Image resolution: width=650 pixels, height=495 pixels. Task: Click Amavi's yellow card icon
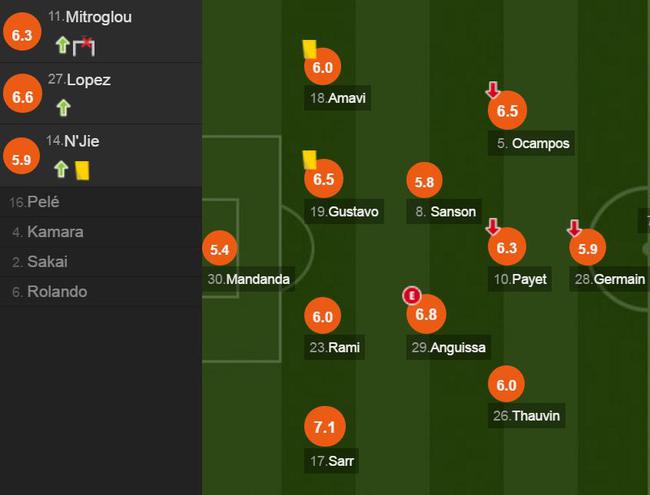310,49
